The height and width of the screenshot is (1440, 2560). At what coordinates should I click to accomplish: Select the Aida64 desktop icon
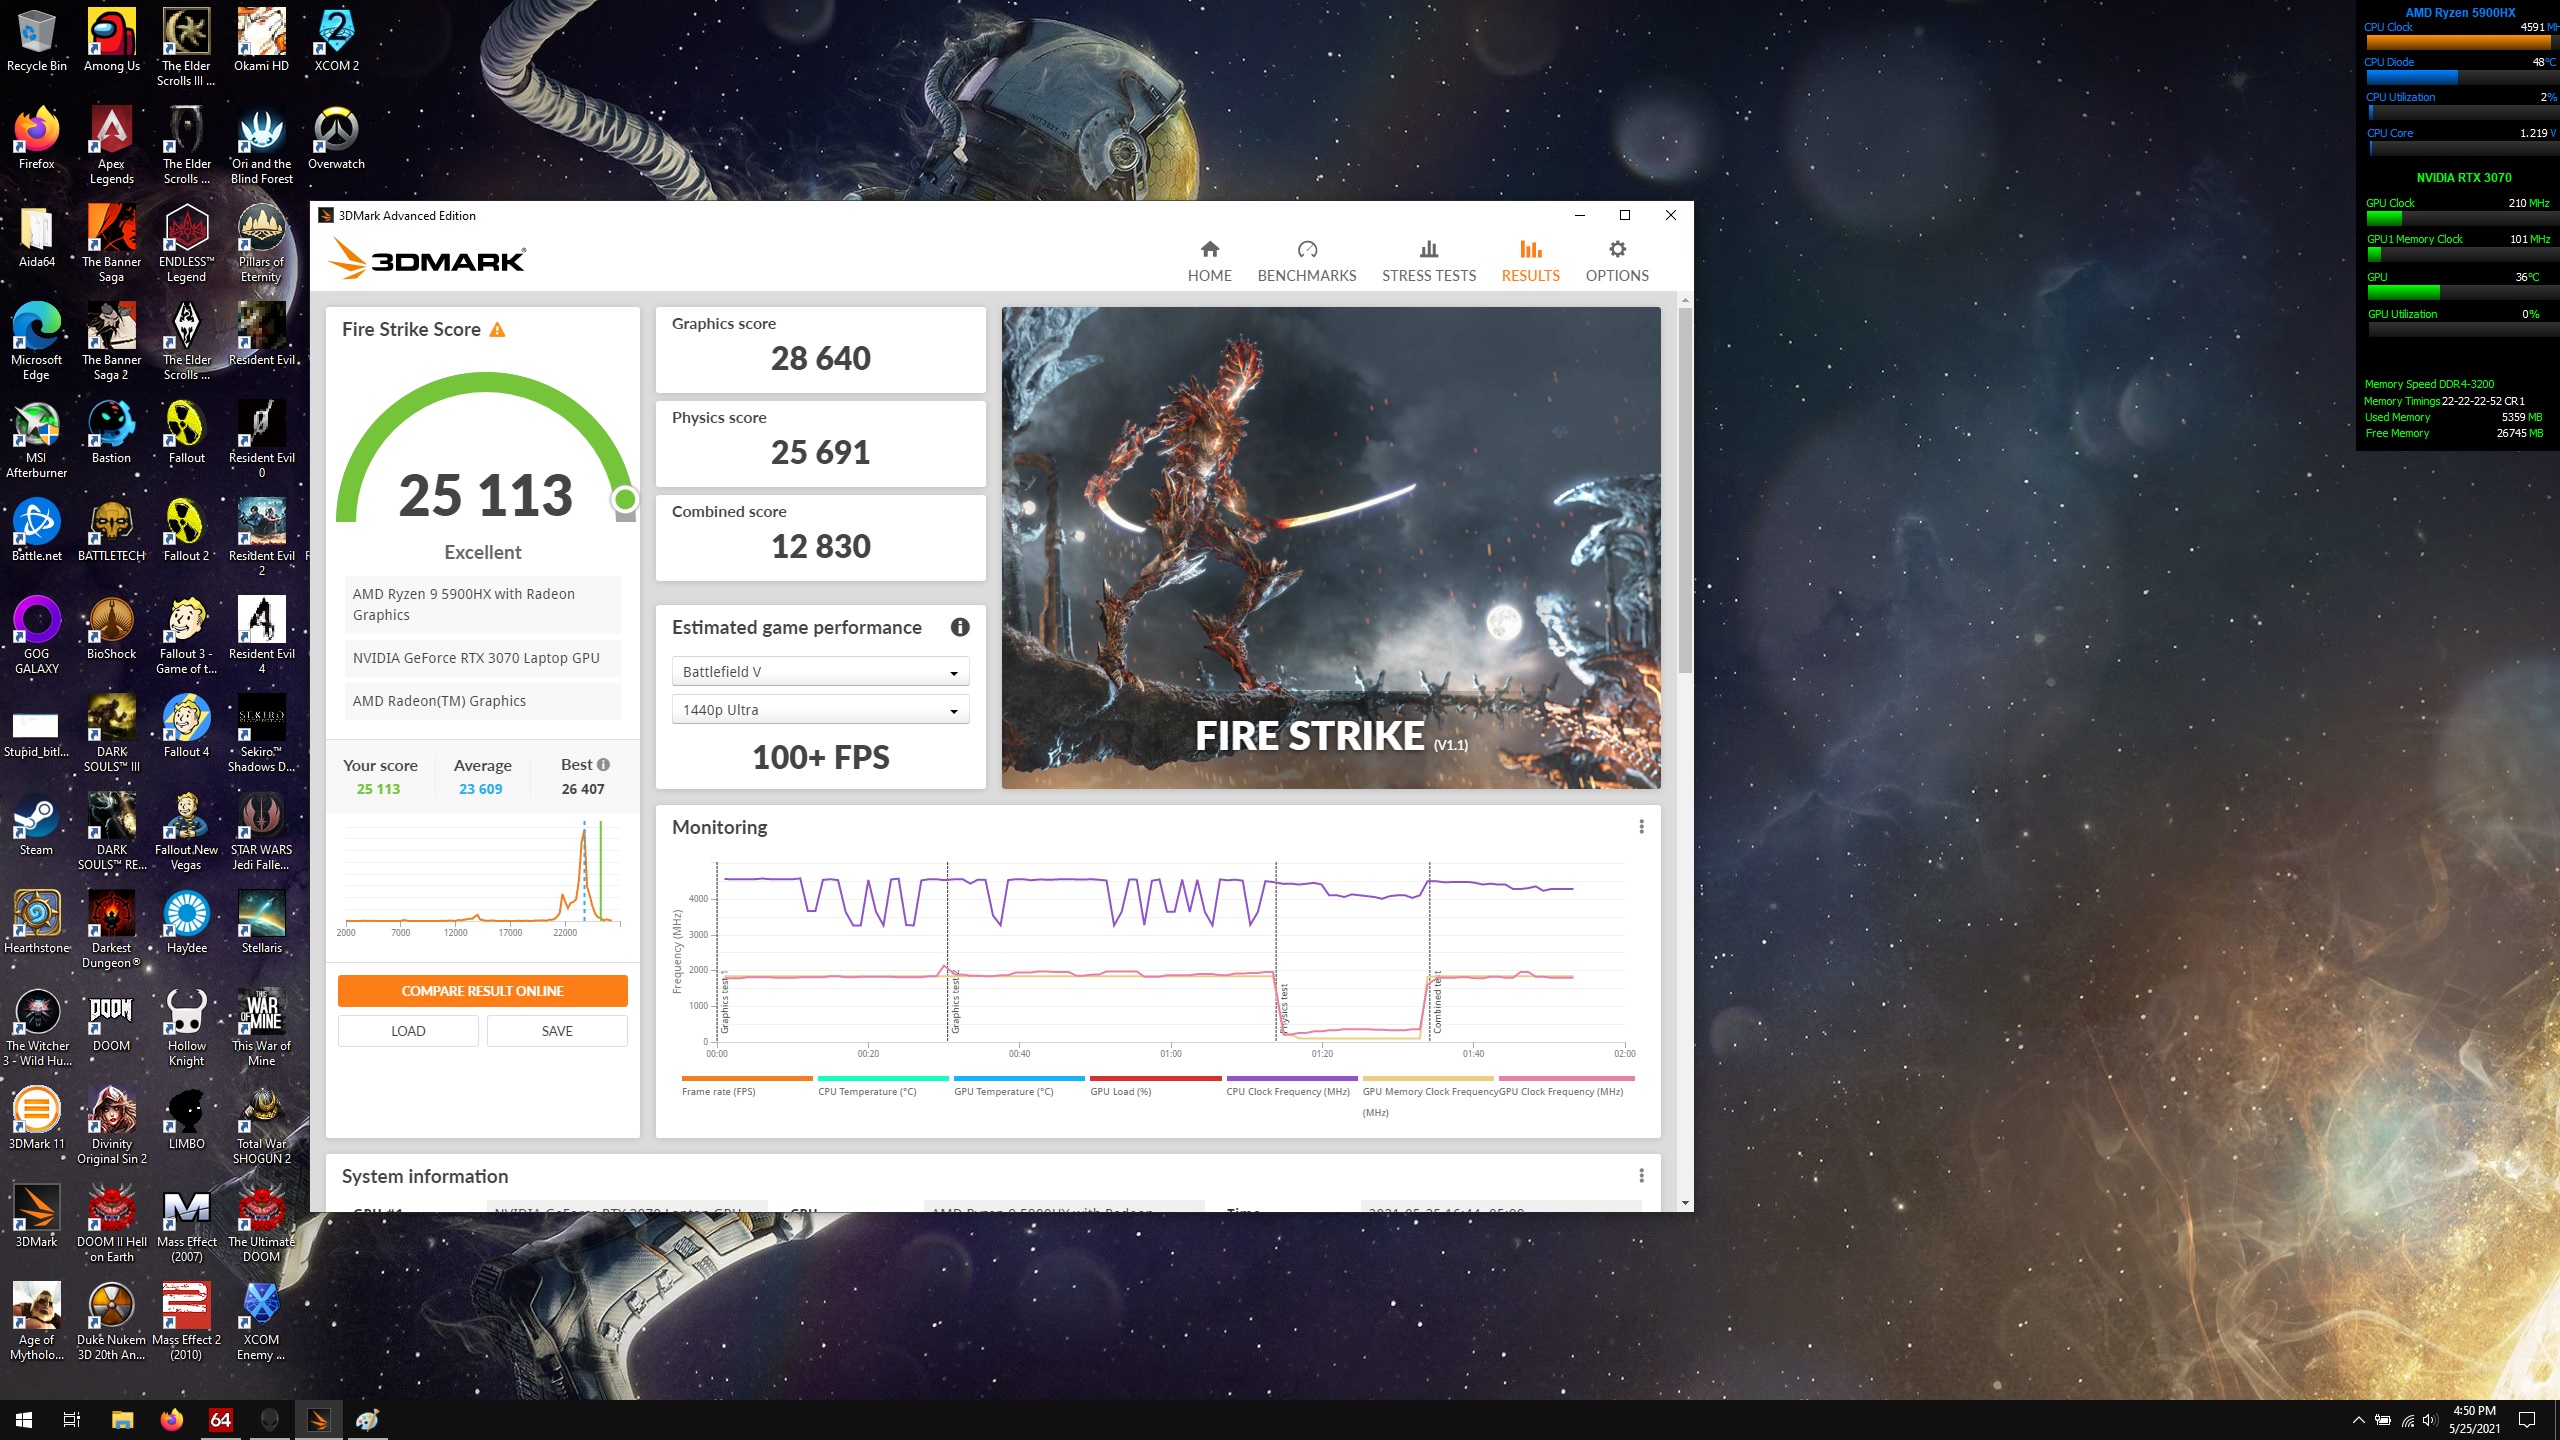click(37, 237)
